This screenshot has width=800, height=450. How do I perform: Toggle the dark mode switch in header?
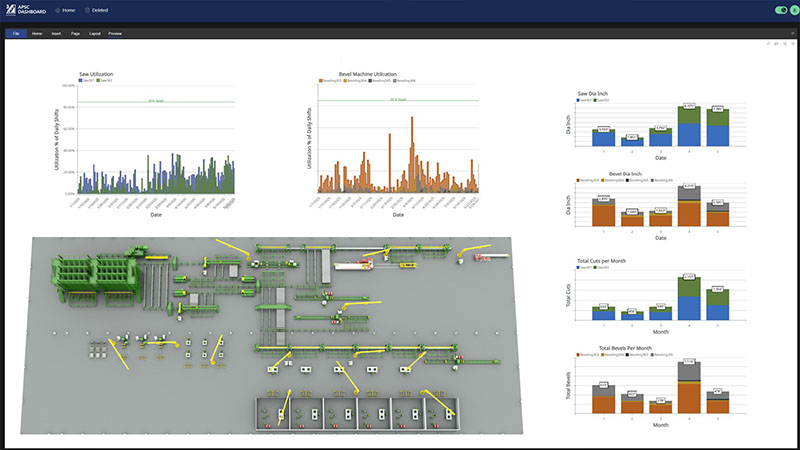(x=780, y=10)
